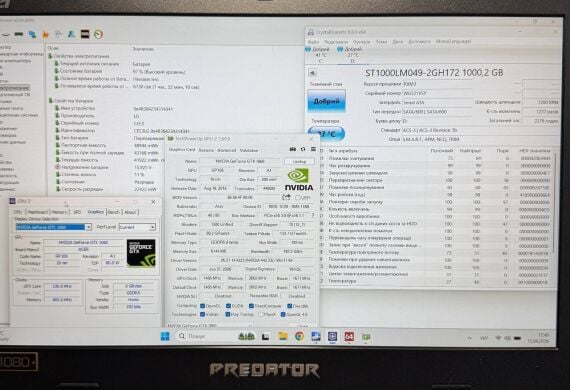Open the Диск menu in CrystalDiskInfo
Viewport: 570px width, 390px height.
(397, 42)
